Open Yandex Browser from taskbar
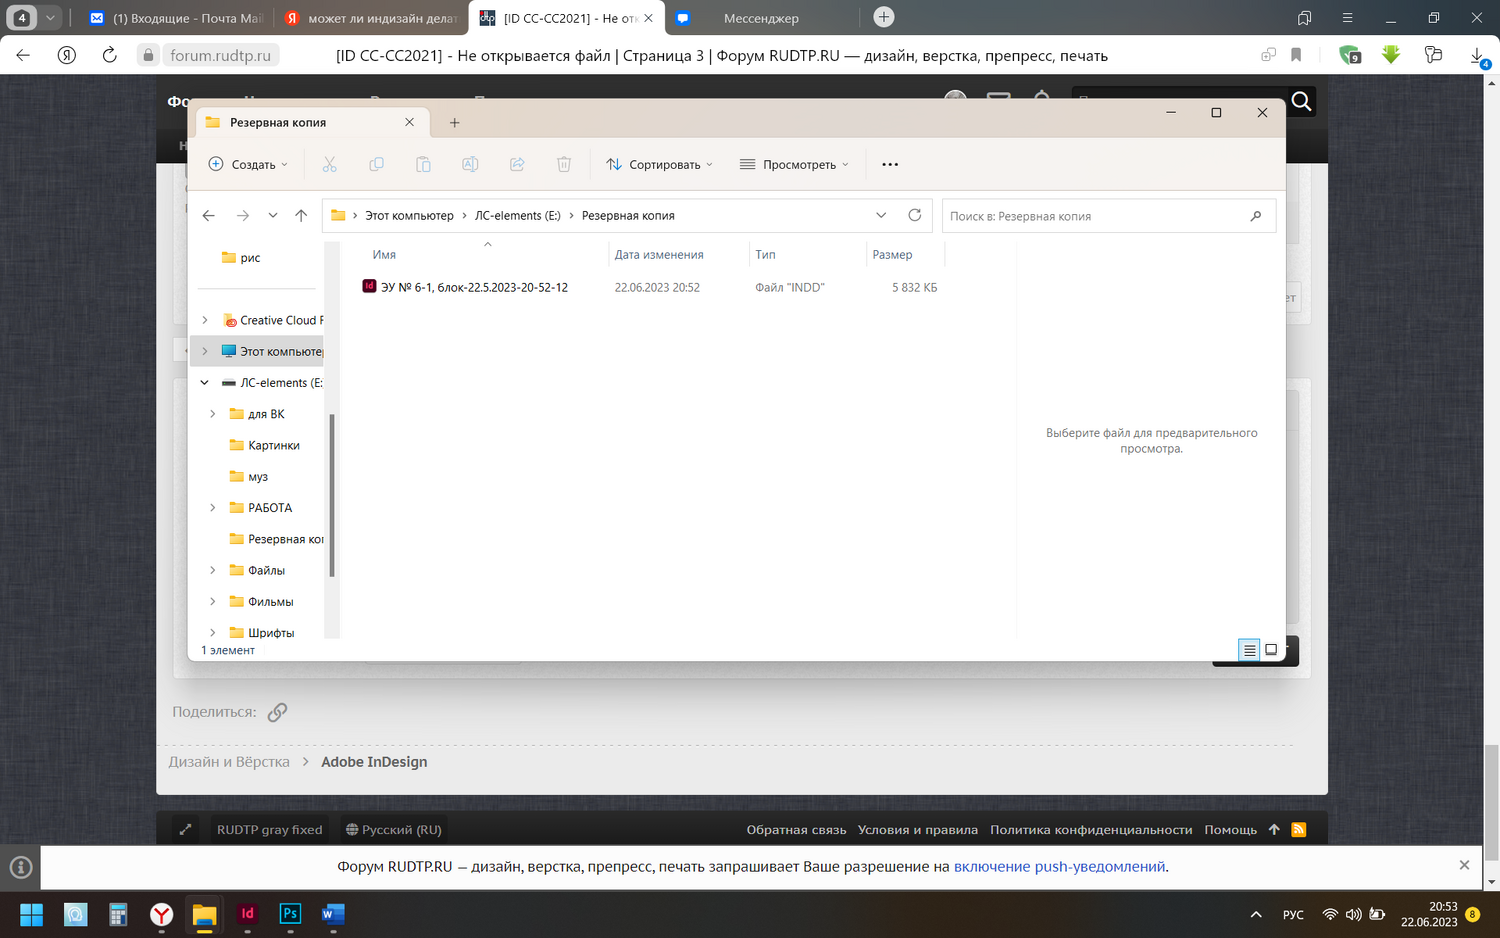Screen dimensions: 1500x938 click(161, 914)
